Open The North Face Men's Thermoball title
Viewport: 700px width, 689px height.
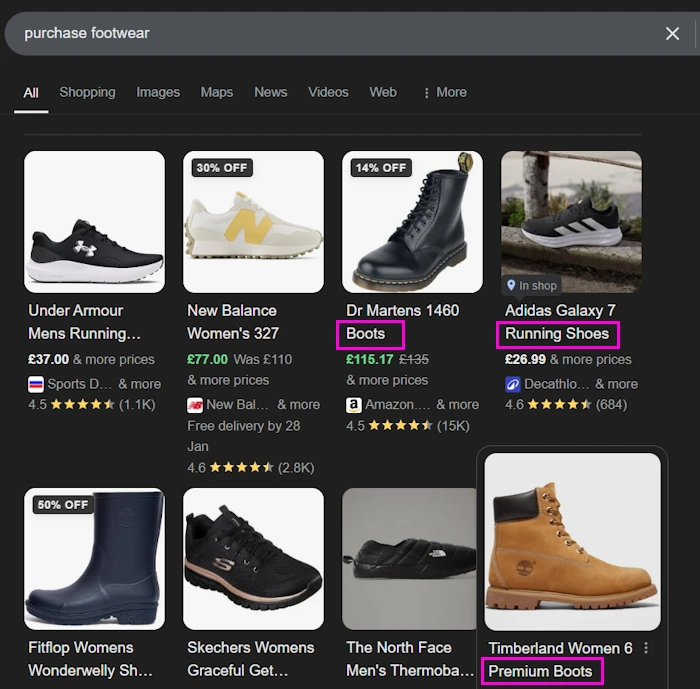click(410, 659)
